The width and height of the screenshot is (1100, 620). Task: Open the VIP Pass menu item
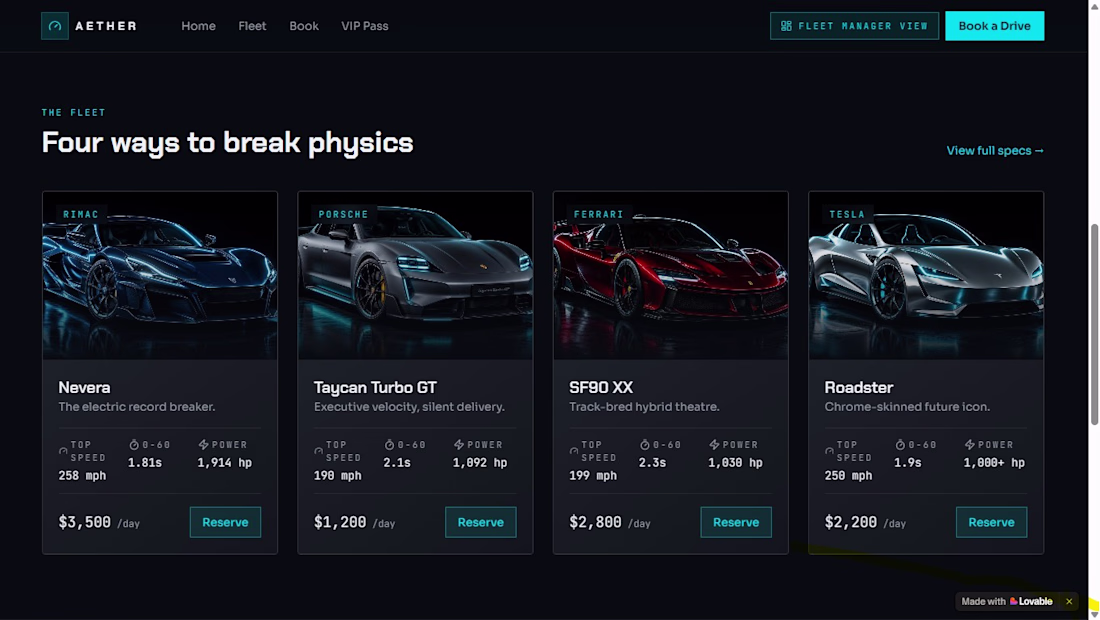click(x=365, y=26)
